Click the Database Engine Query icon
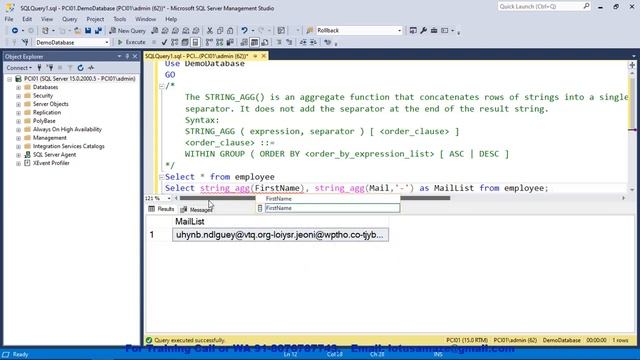This screenshot has width=640, height=360. (155, 31)
